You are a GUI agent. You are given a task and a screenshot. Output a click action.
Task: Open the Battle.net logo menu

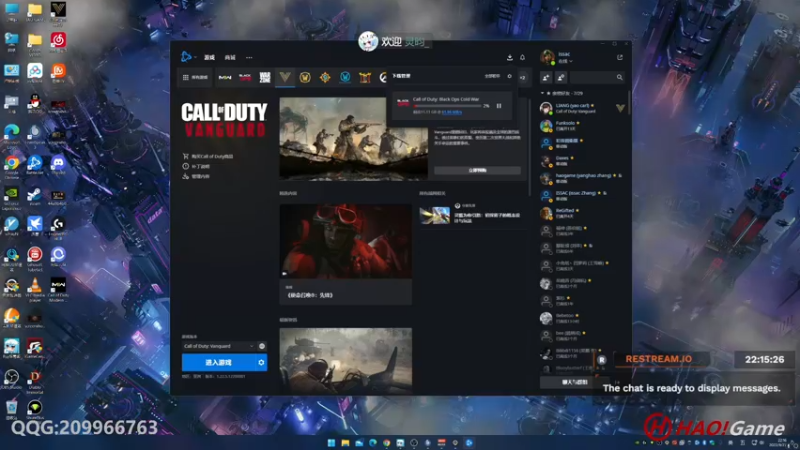(x=186, y=57)
